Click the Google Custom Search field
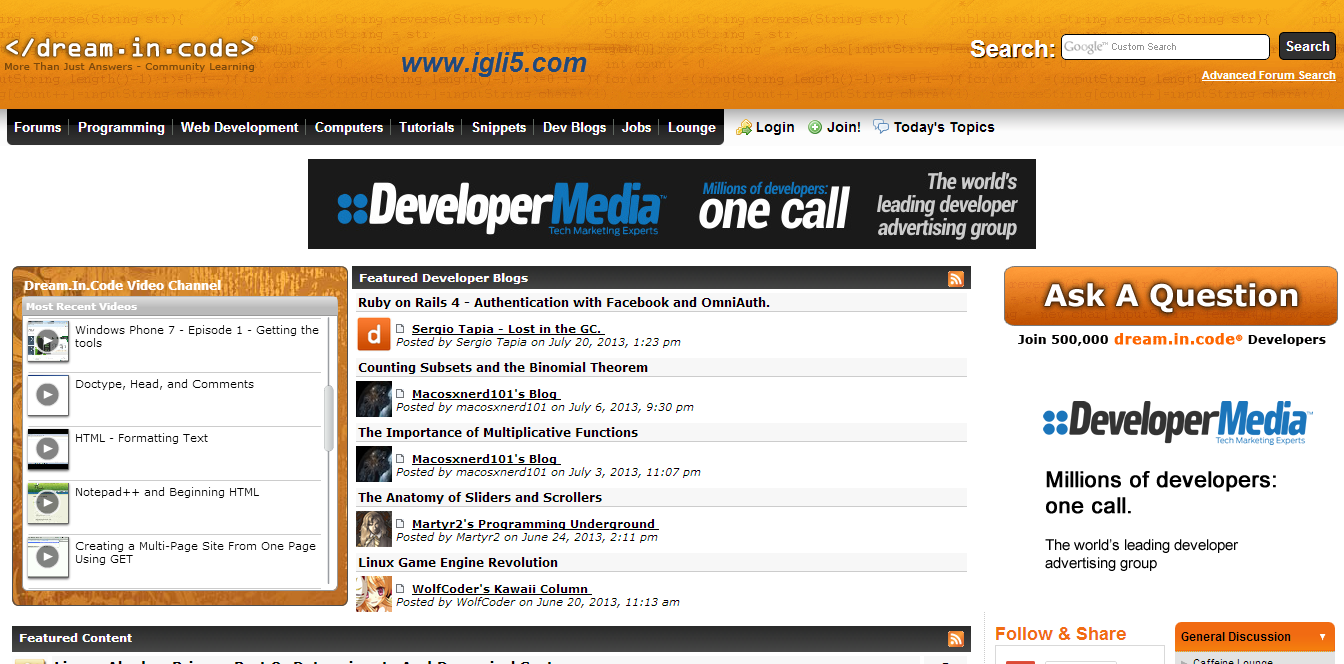 (1166, 46)
